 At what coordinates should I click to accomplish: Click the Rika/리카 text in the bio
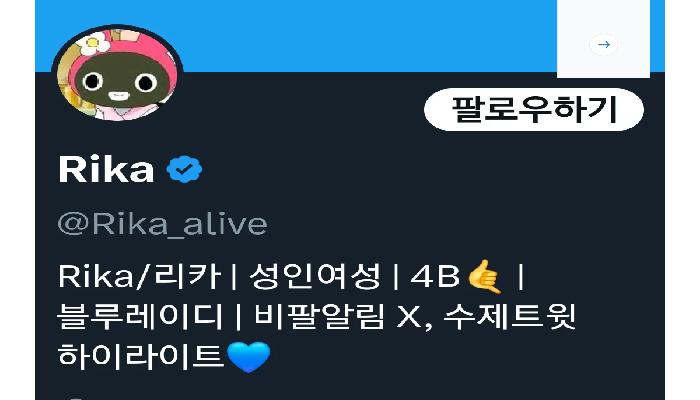[x=139, y=276]
